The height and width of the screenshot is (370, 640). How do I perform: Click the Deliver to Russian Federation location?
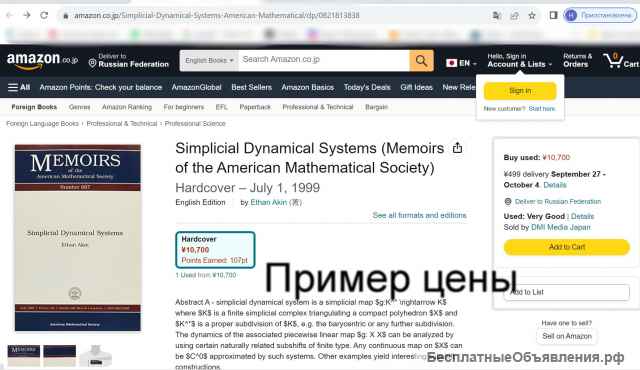click(x=129, y=60)
